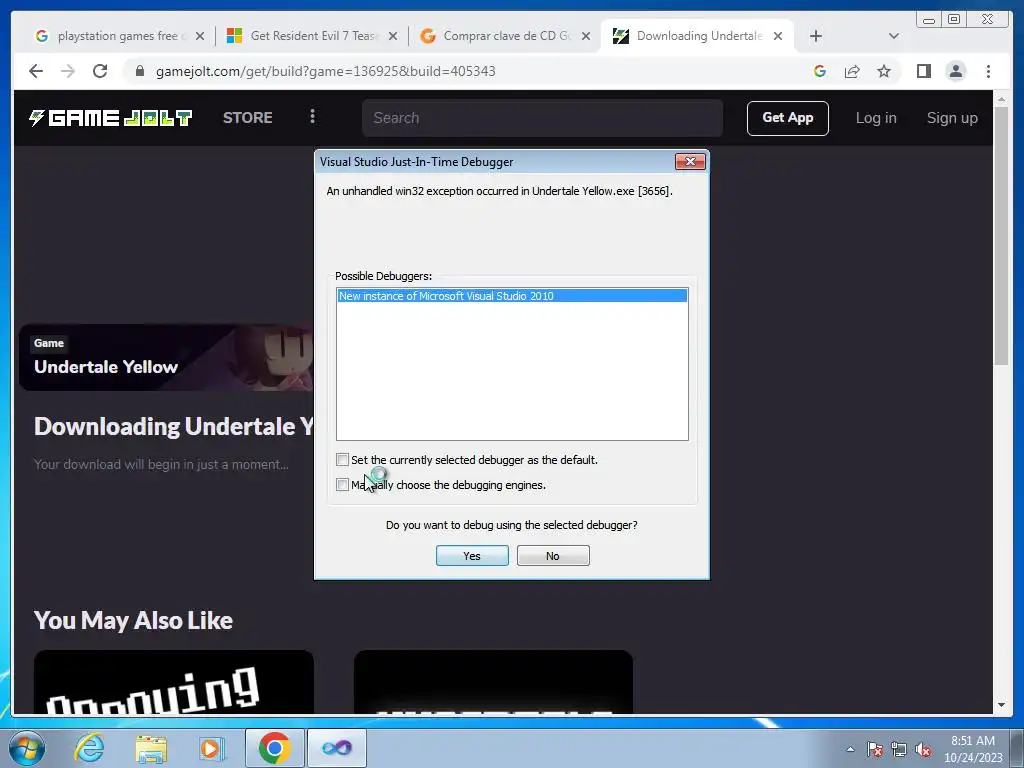Open the Windows Start menu
Image resolution: width=1024 pixels, height=768 pixels.
[x=27, y=748]
